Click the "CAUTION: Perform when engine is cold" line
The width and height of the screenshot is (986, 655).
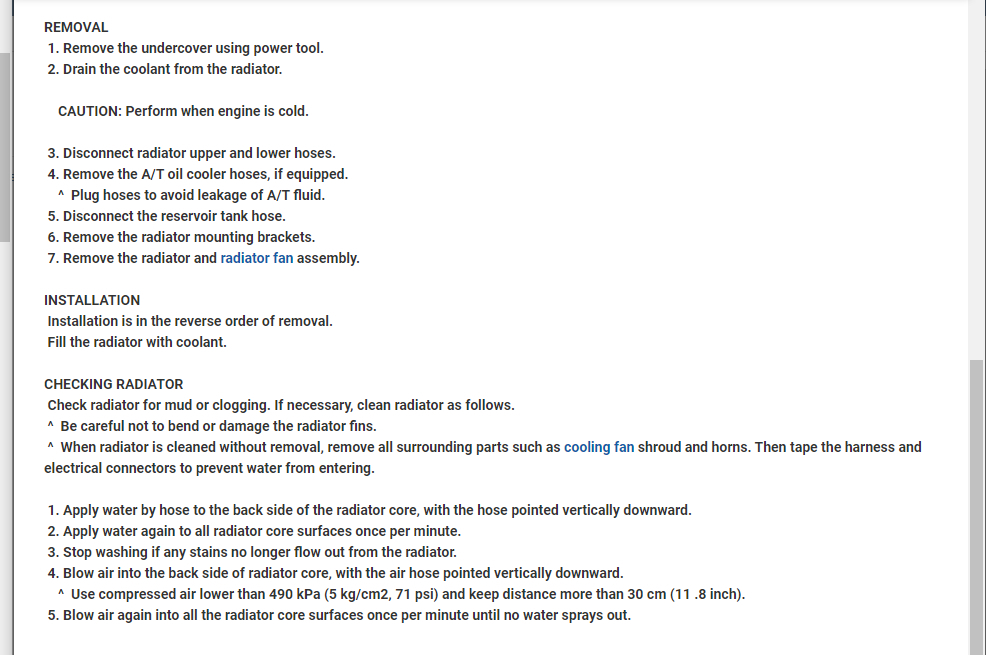[183, 111]
